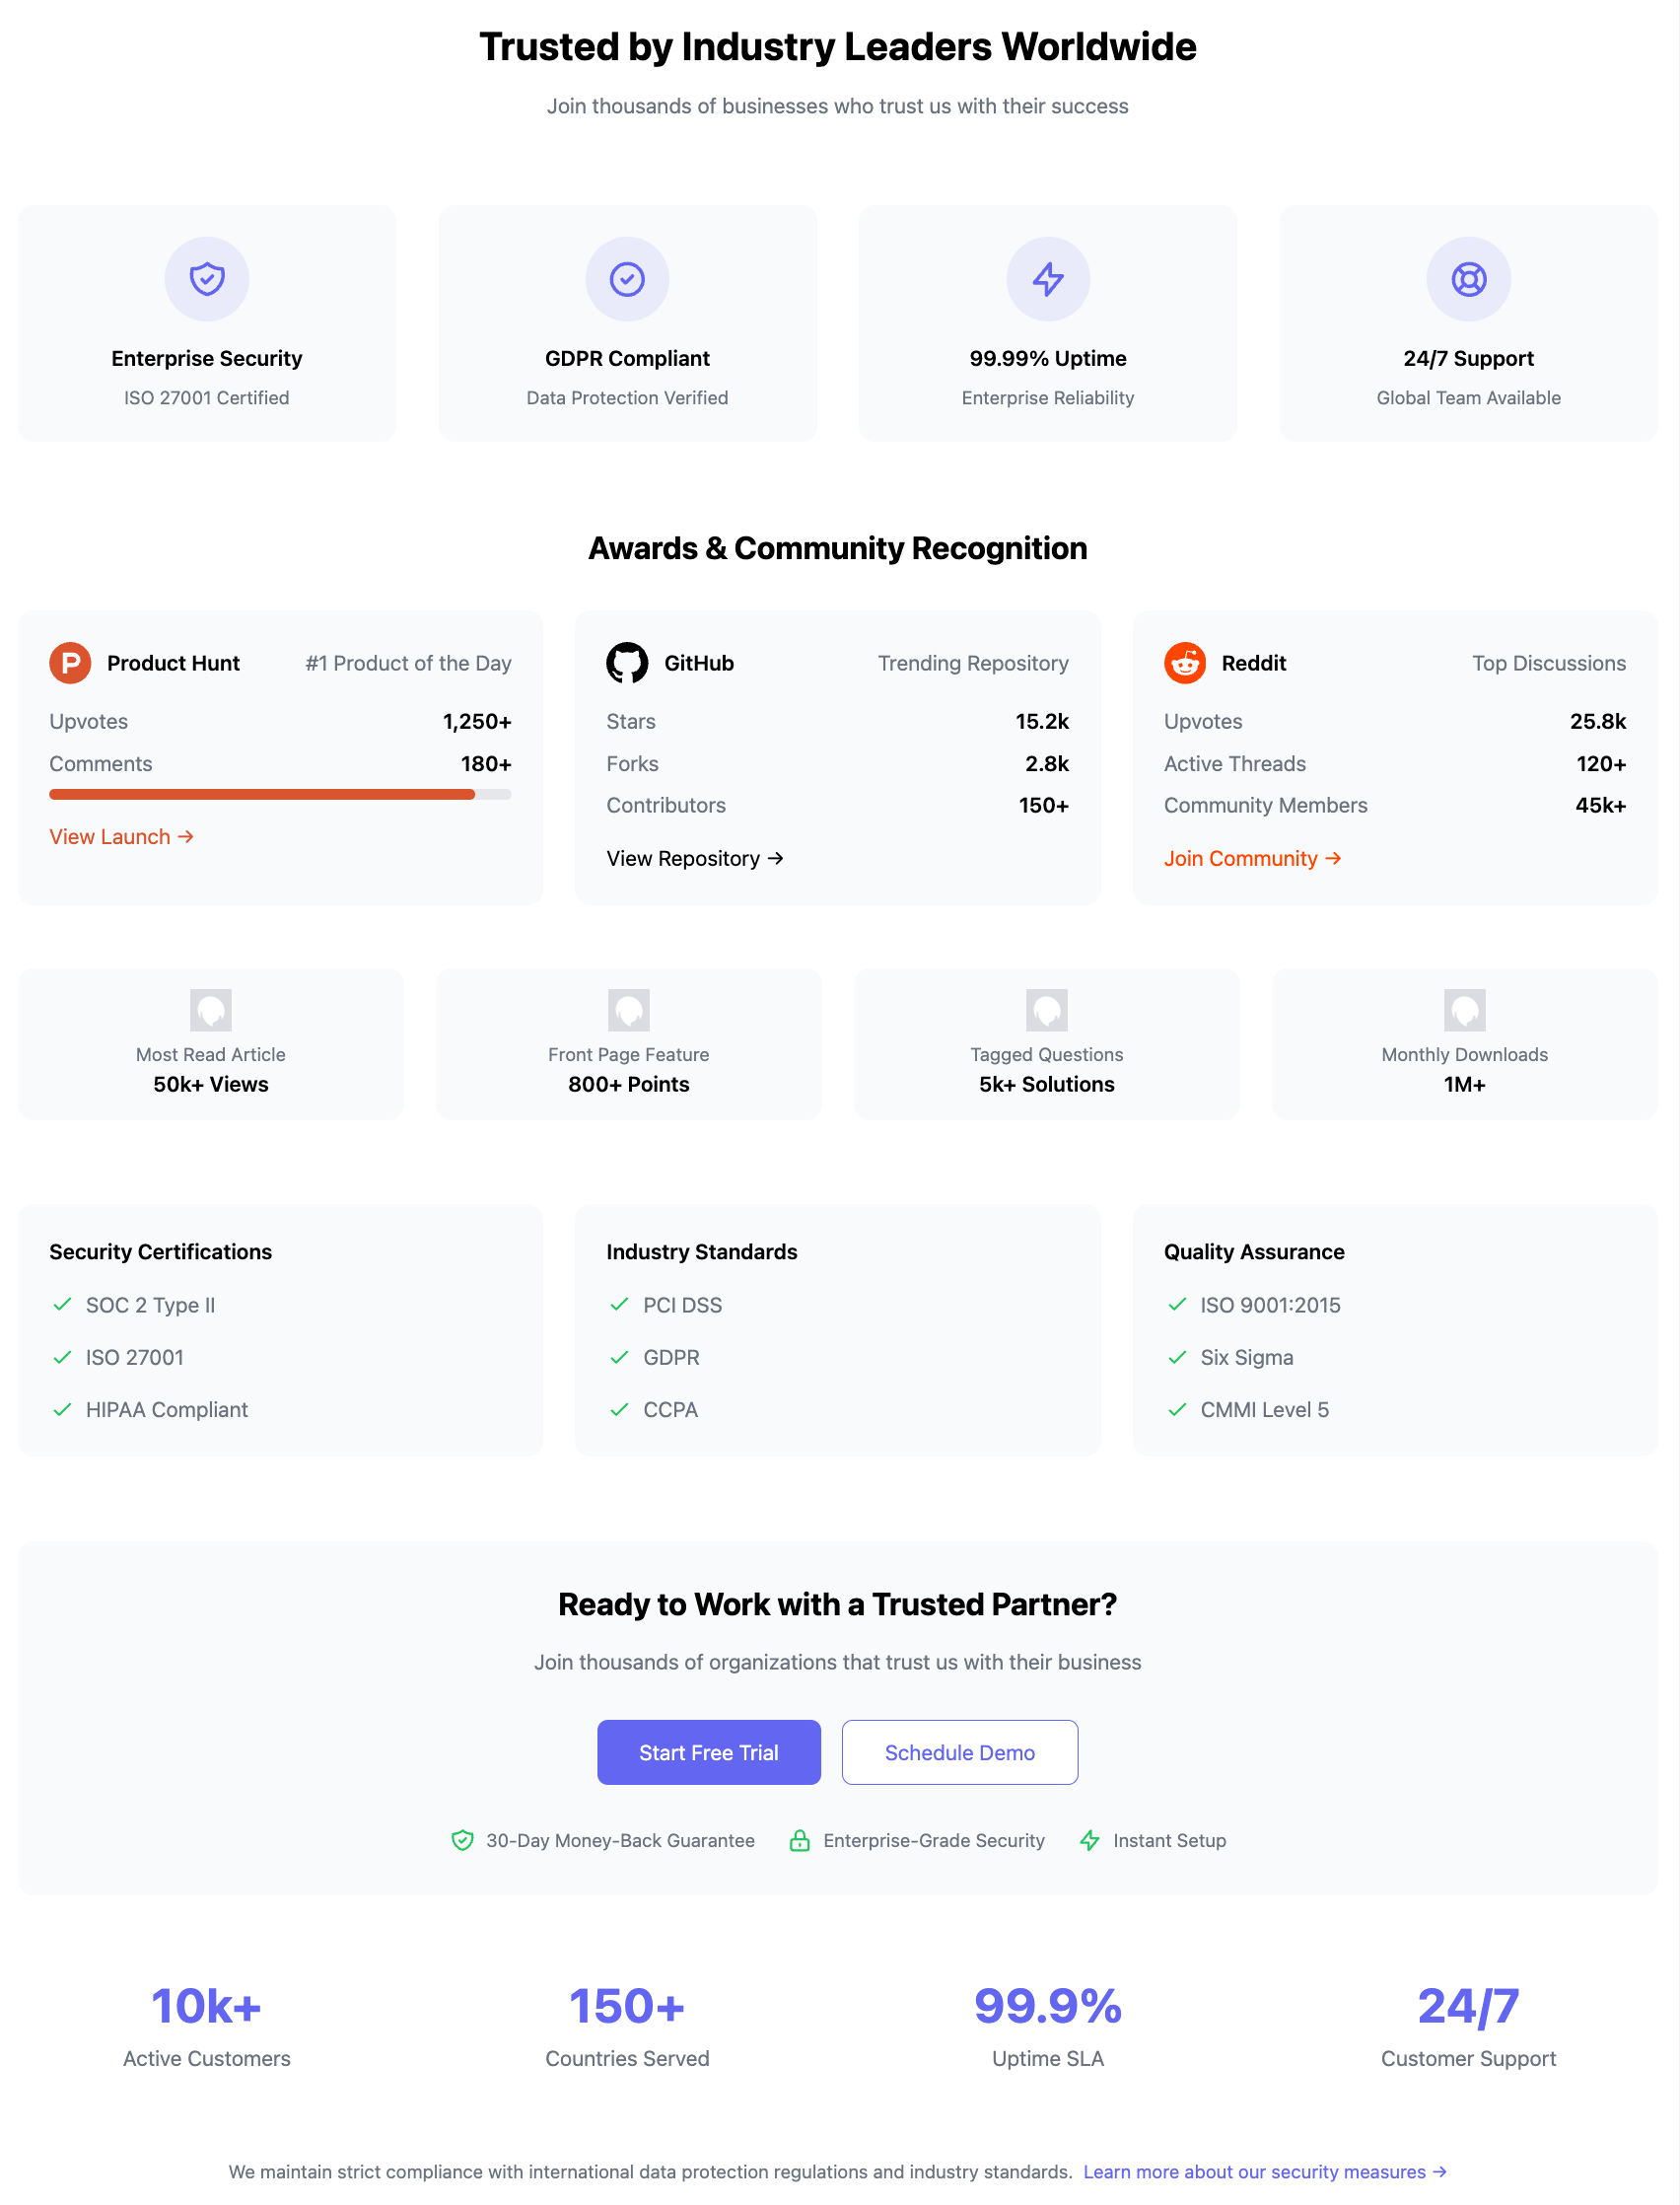Click the Product Hunt logo icon

[70, 663]
